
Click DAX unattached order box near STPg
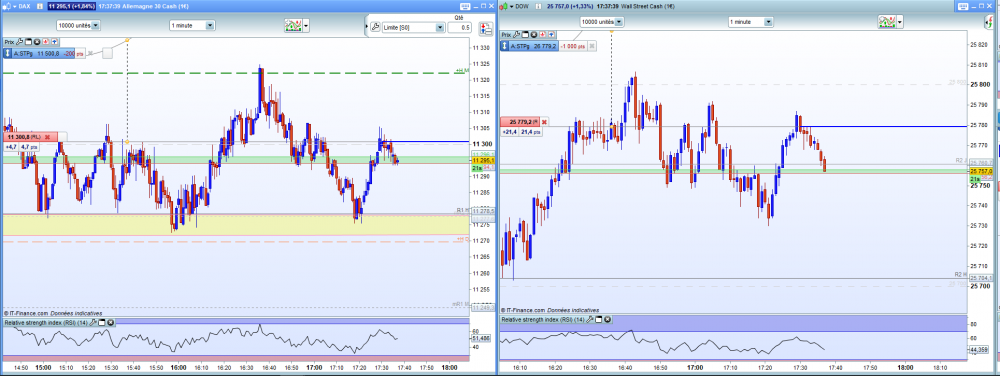pyautogui.click(x=107, y=54)
